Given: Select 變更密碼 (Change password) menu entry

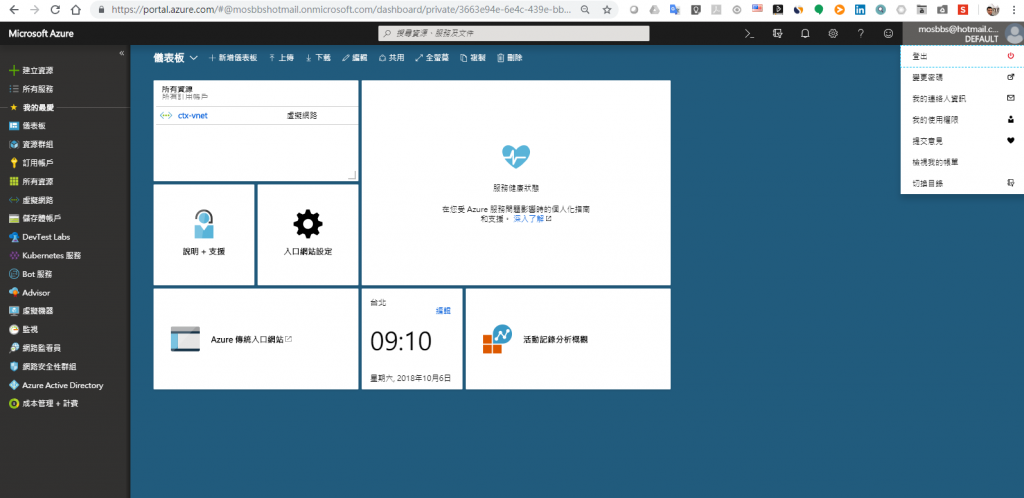Looking at the screenshot, I should pyautogui.click(x=963, y=78).
